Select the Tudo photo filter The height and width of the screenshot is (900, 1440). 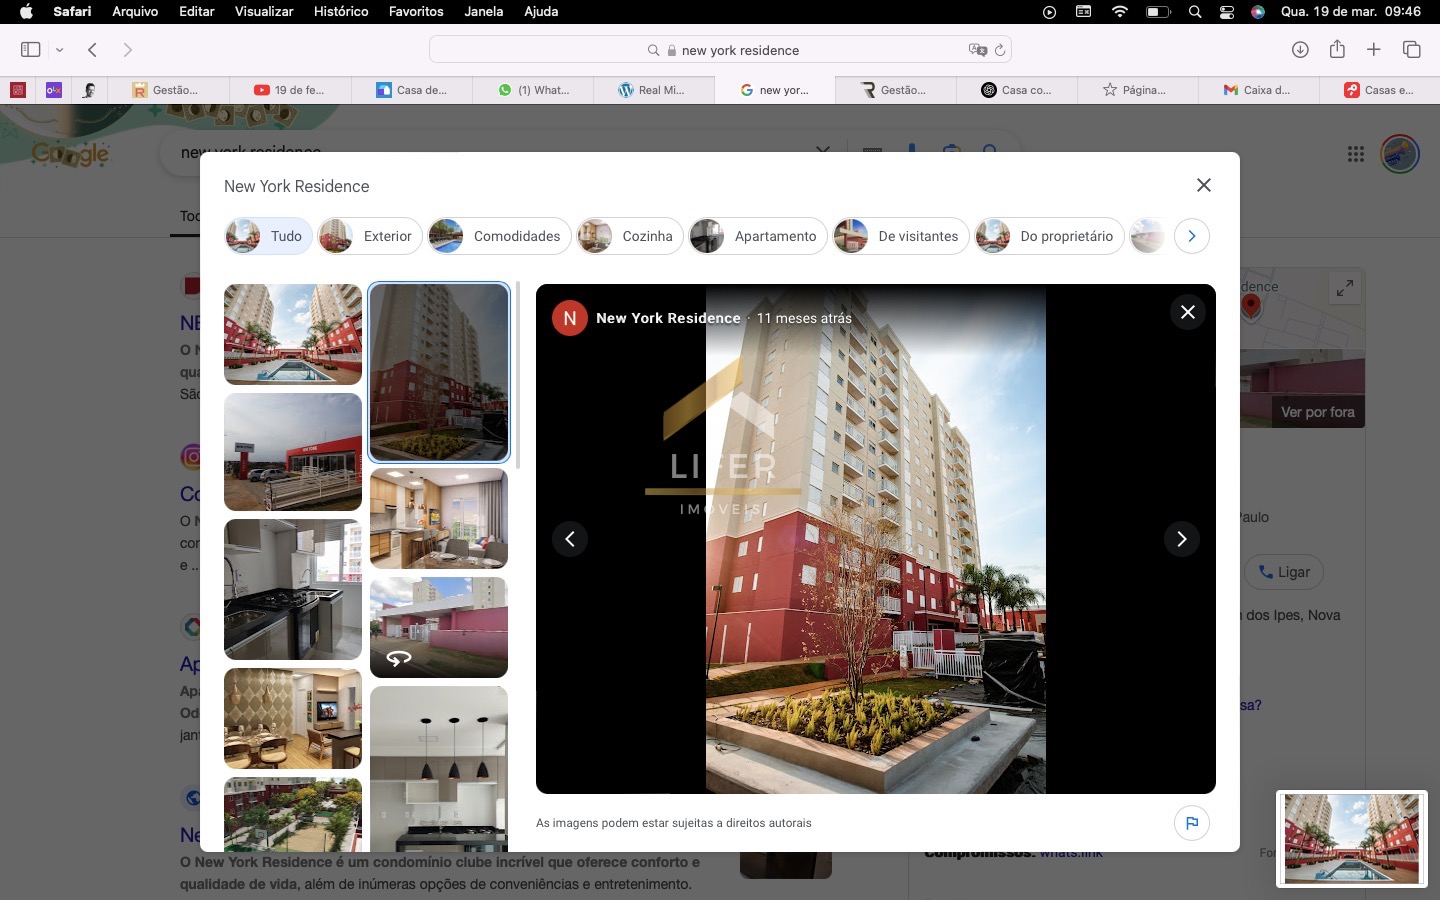click(268, 236)
